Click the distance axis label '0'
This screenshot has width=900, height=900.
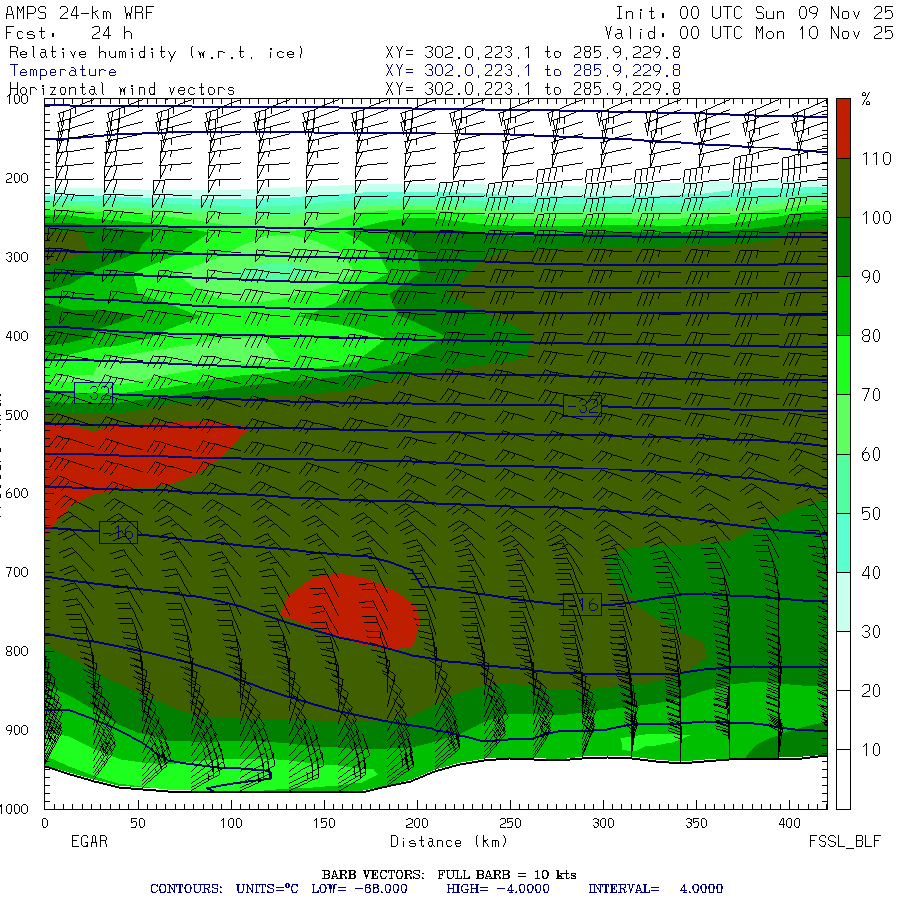tap(45, 823)
